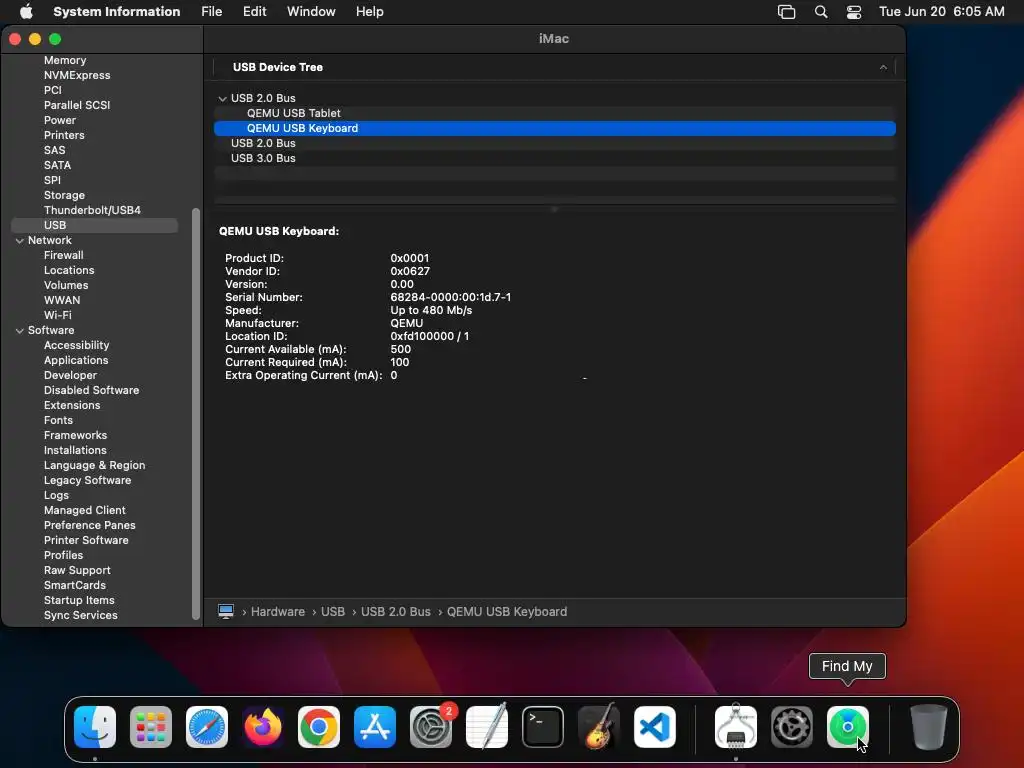
Task: Select Wi-Fi under Network
Action: click(57, 315)
